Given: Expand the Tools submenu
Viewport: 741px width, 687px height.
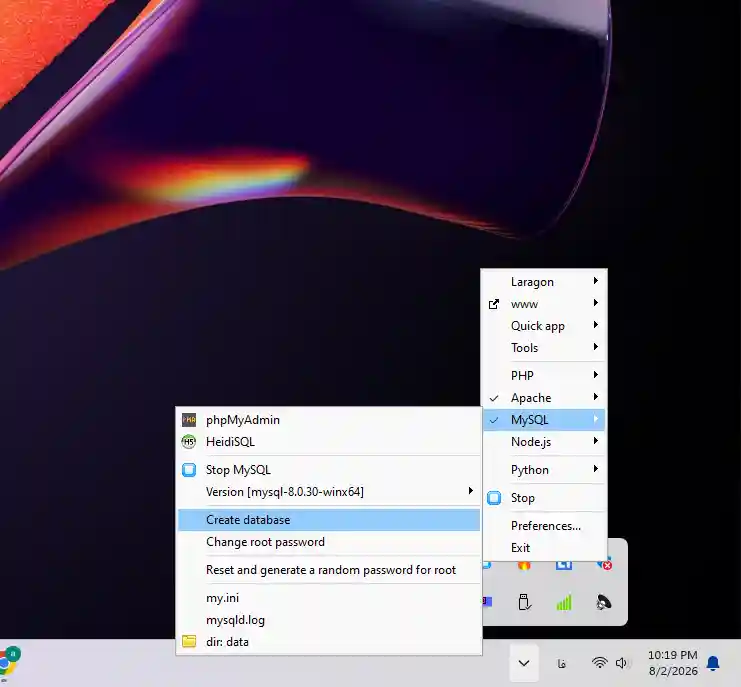Looking at the screenshot, I should coord(544,348).
